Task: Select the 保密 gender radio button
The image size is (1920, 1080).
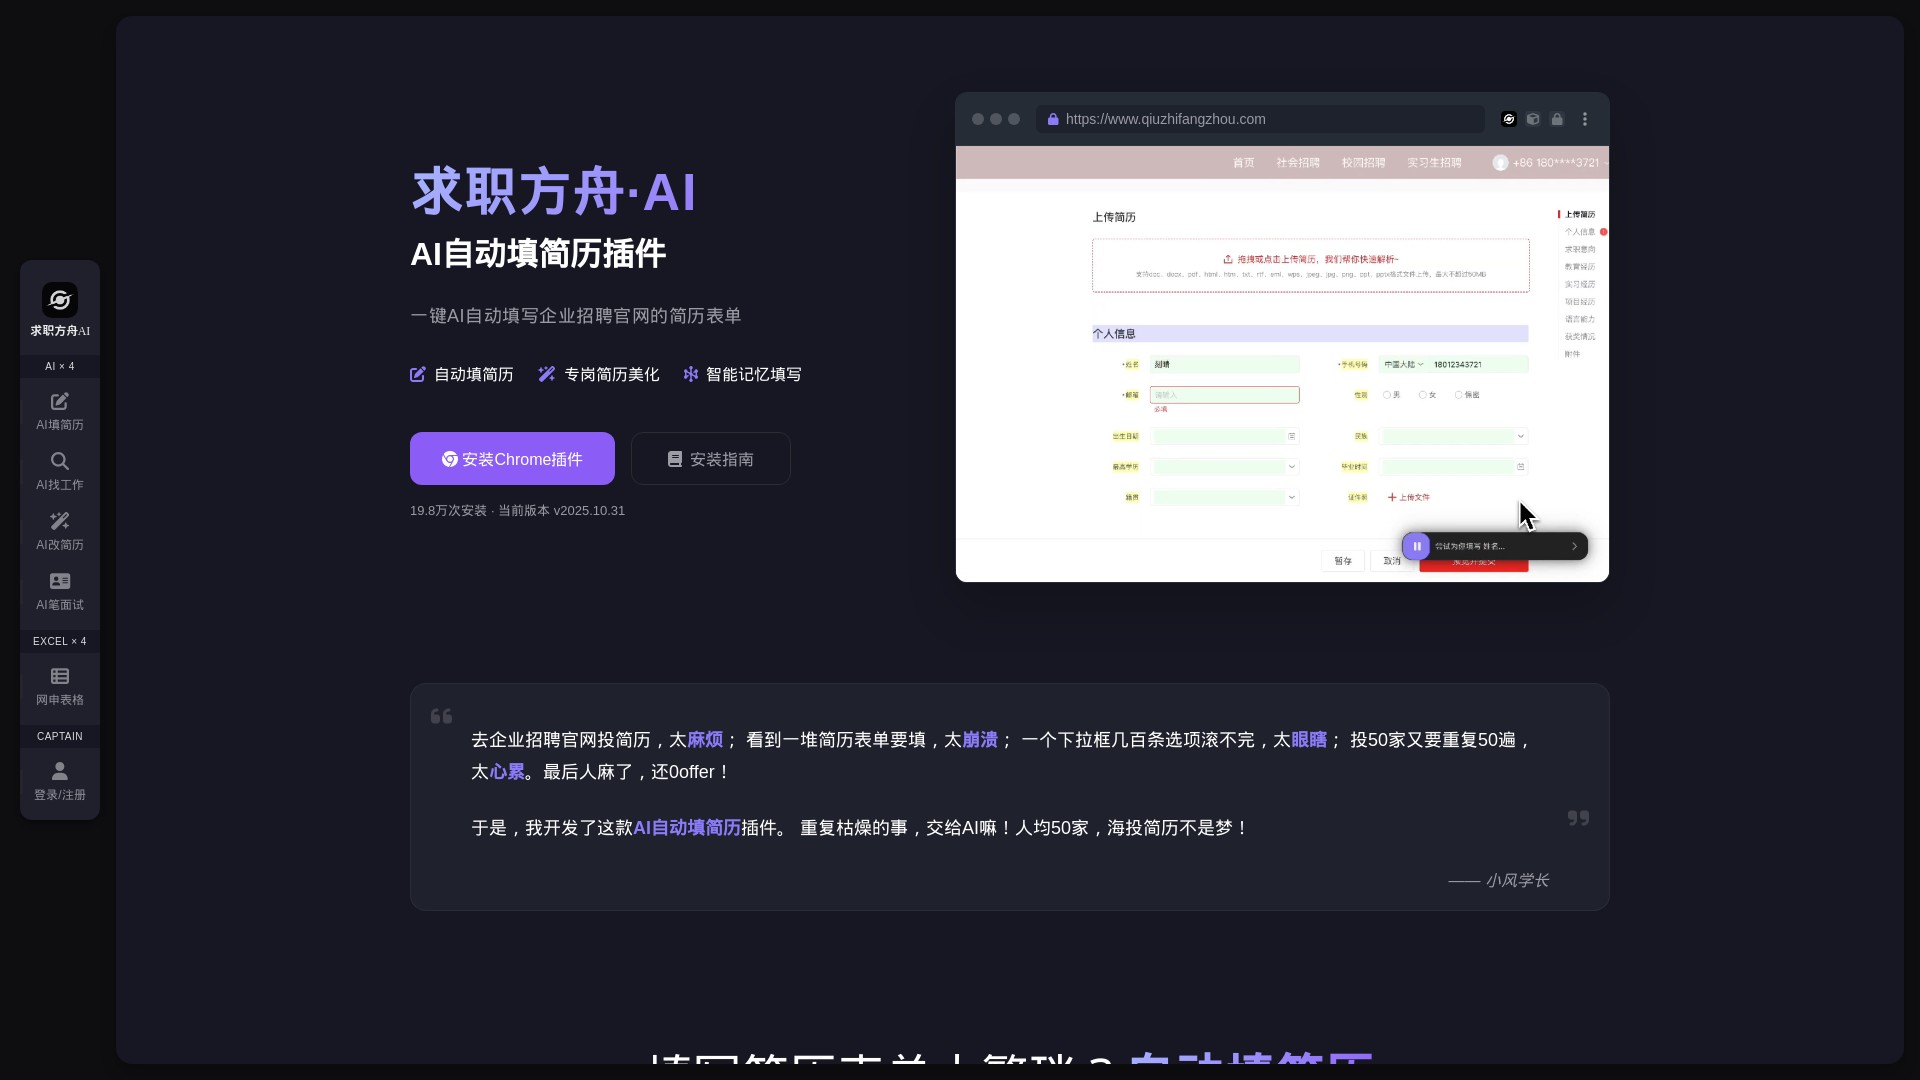Action: click(x=1459, y=395)
